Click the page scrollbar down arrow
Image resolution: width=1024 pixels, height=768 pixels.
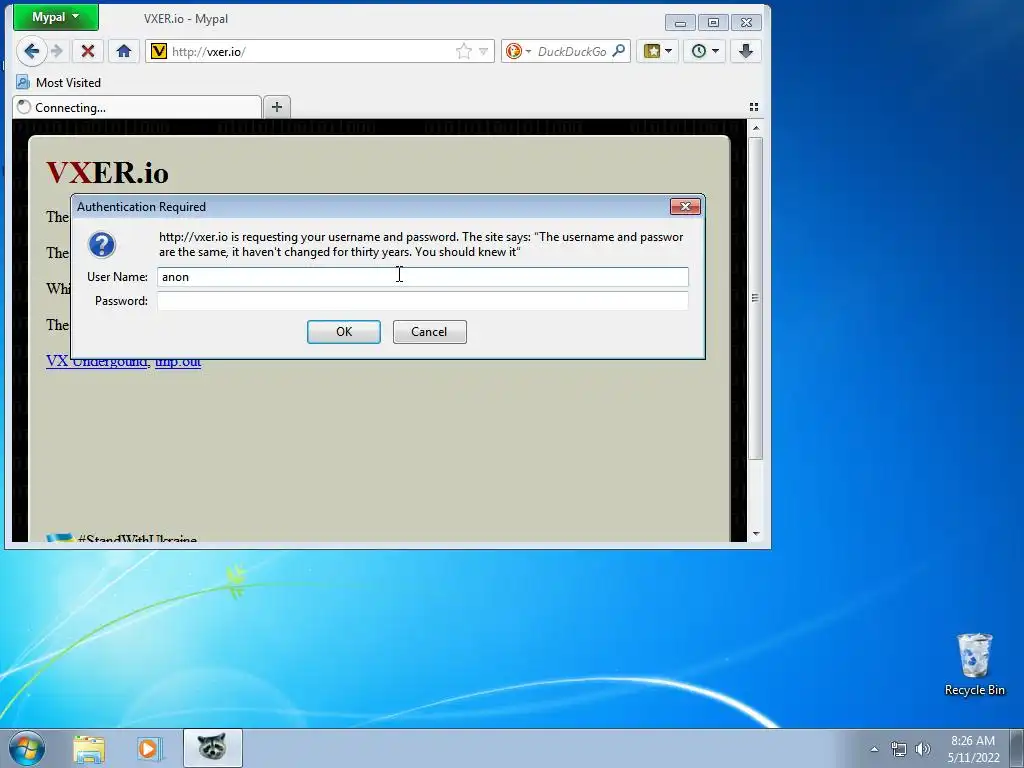pos(756,534)
